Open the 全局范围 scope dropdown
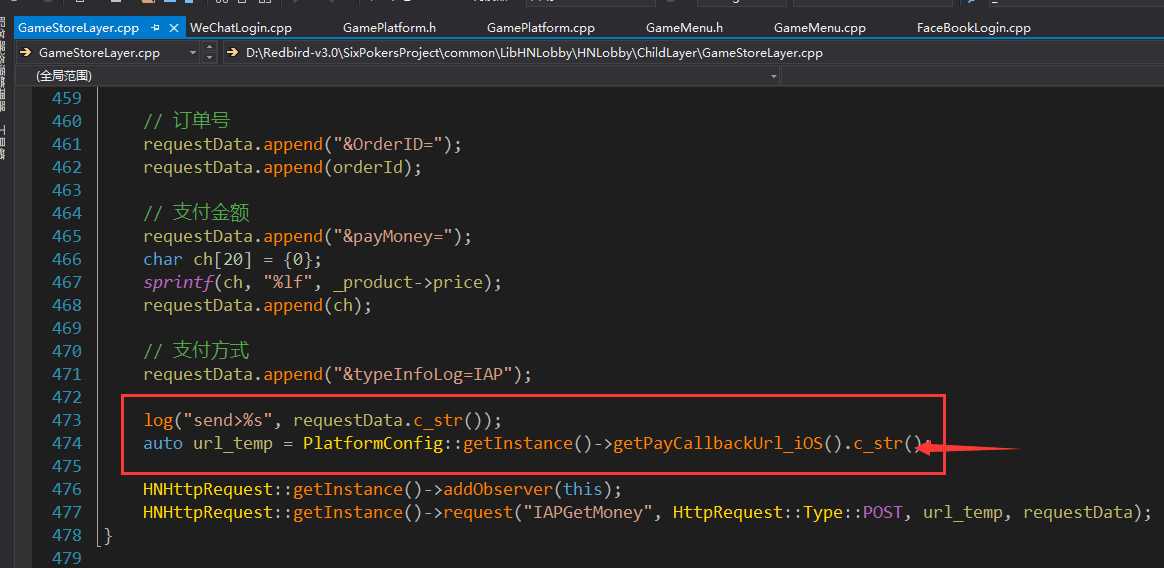 point(774,76)
